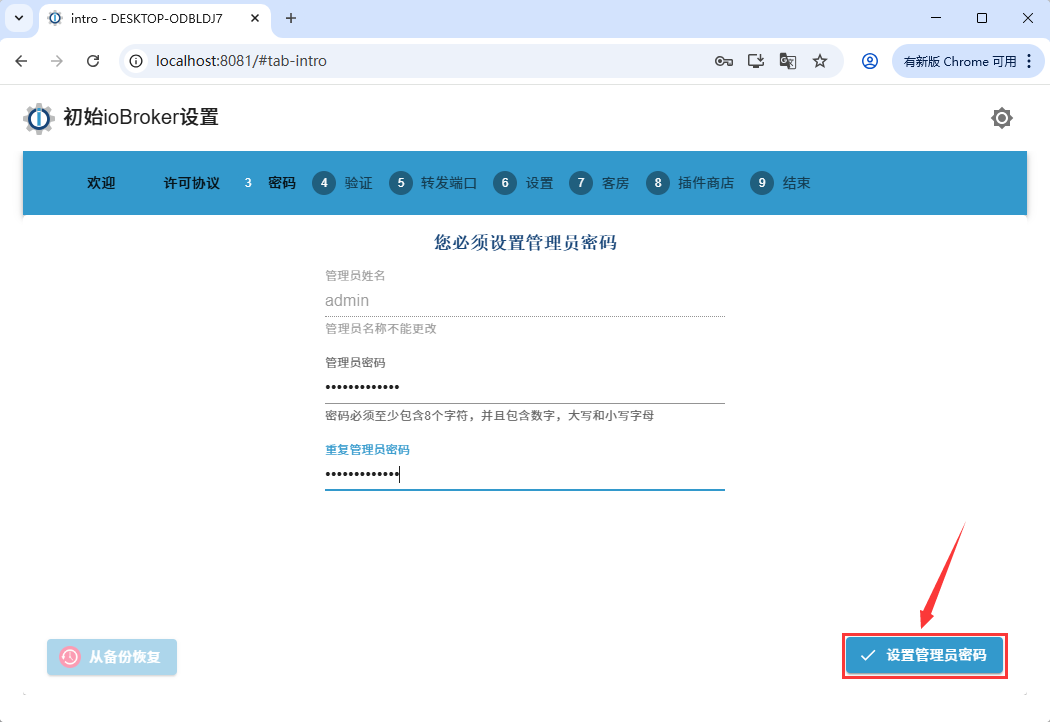Click the ioBroker logo icon
This screenshot has height=722, width=1050.
tap(39, 118)
